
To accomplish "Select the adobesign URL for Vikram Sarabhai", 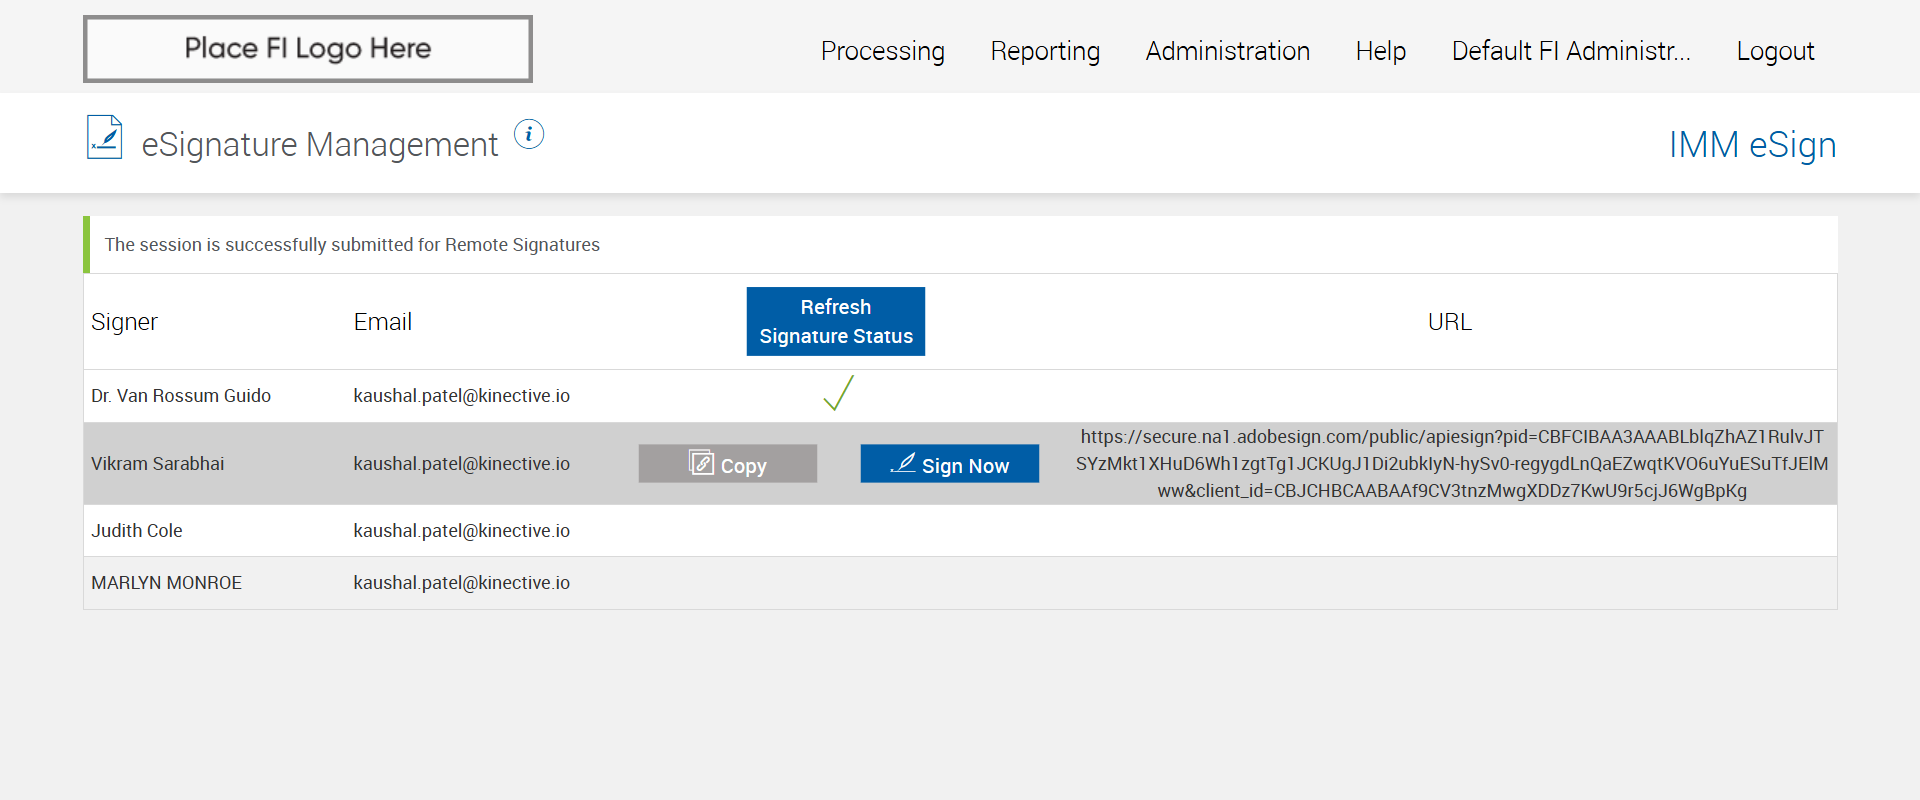I will point(1451,464).
